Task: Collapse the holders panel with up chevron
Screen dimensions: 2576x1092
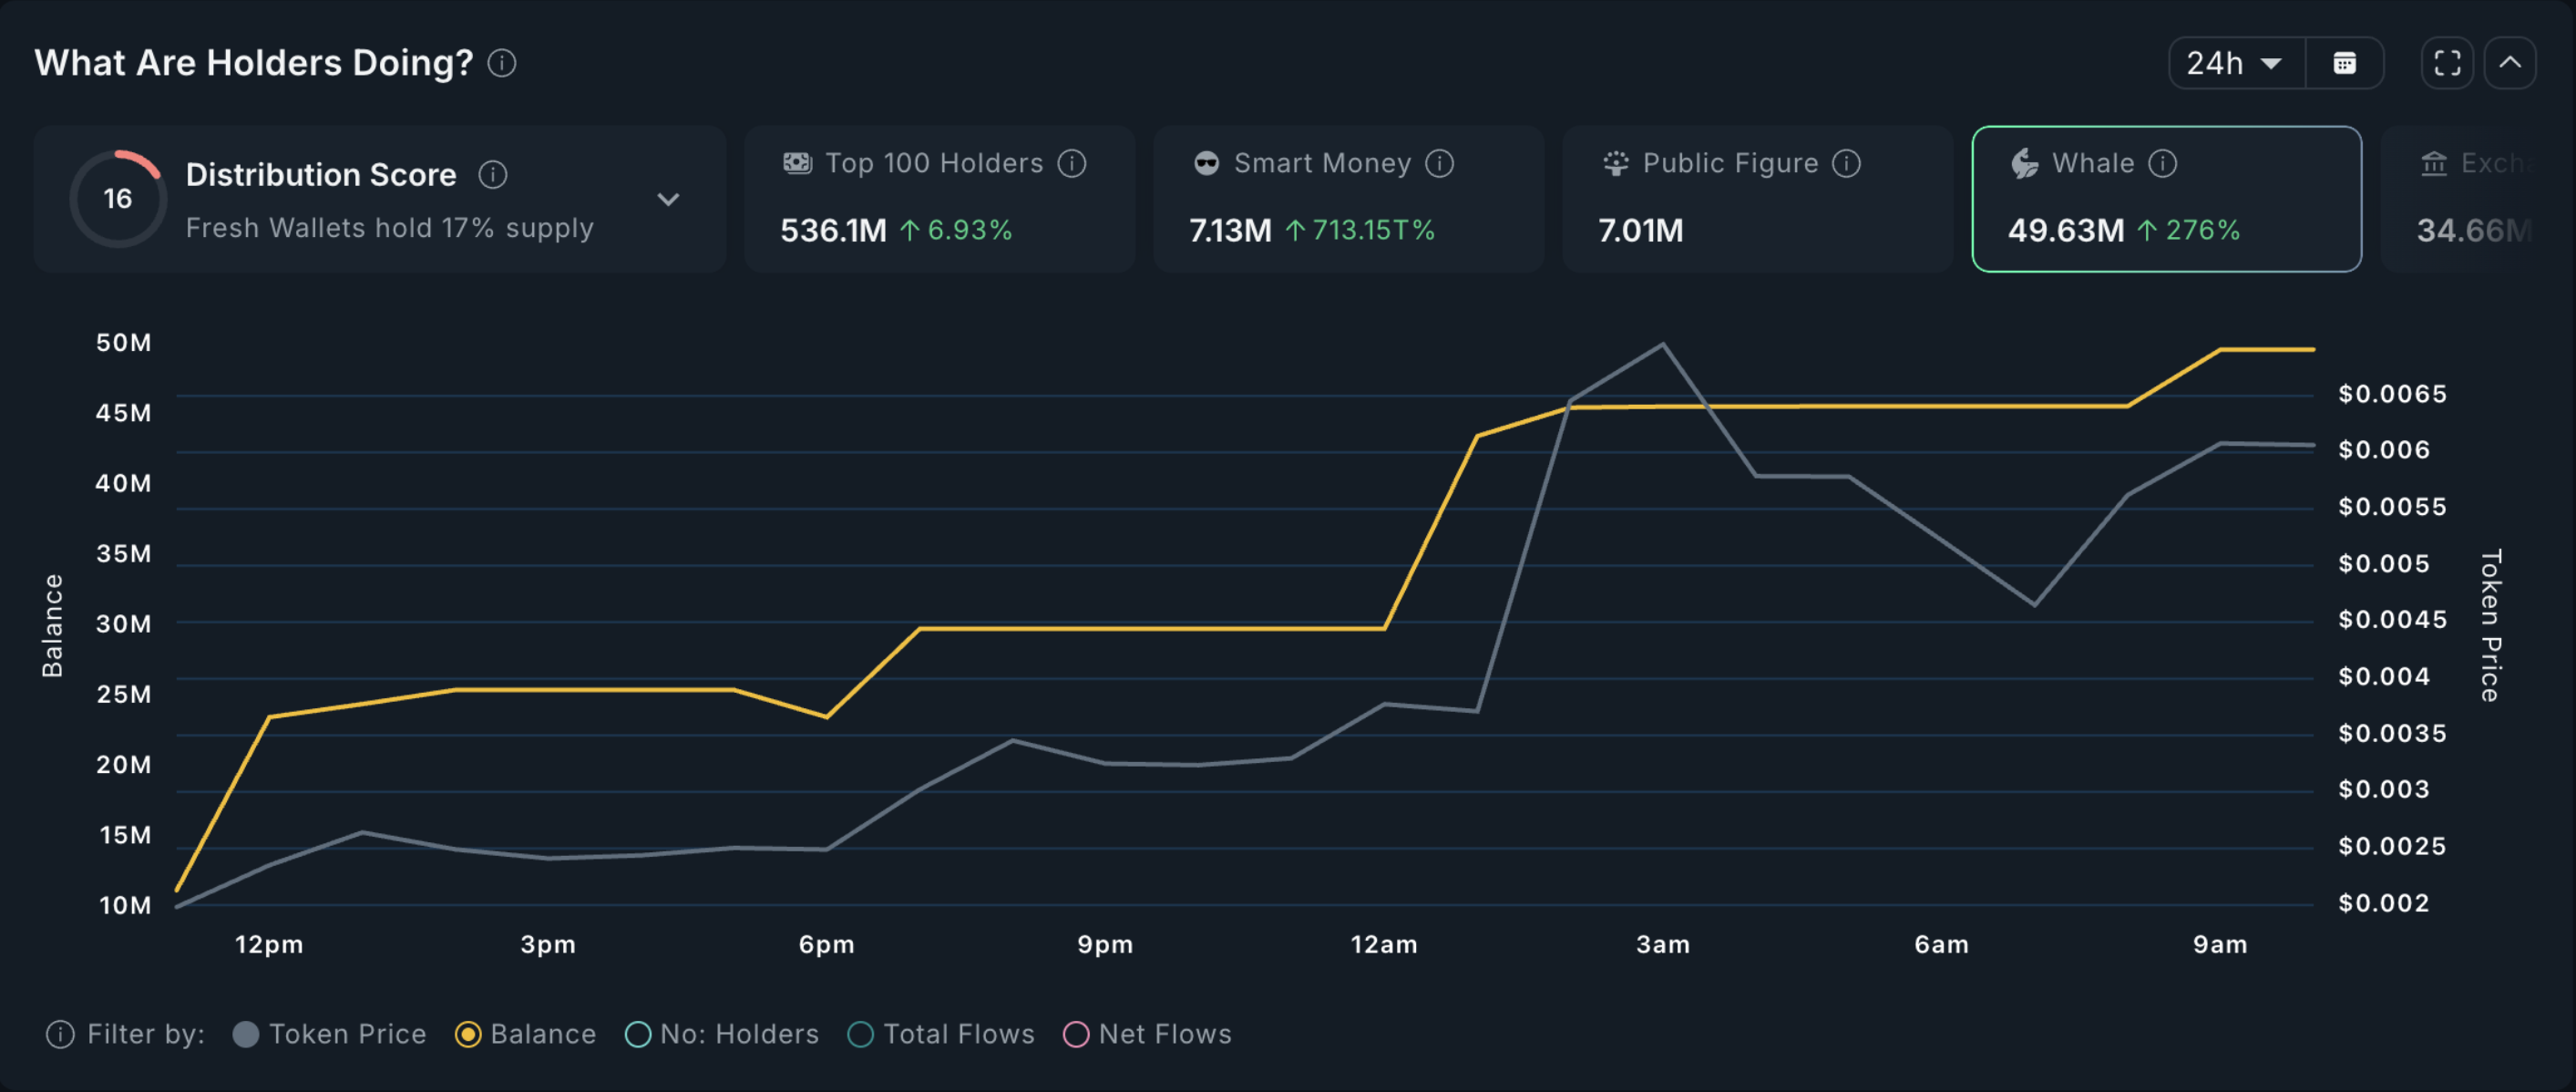Action: click(x=2510, y=63)
